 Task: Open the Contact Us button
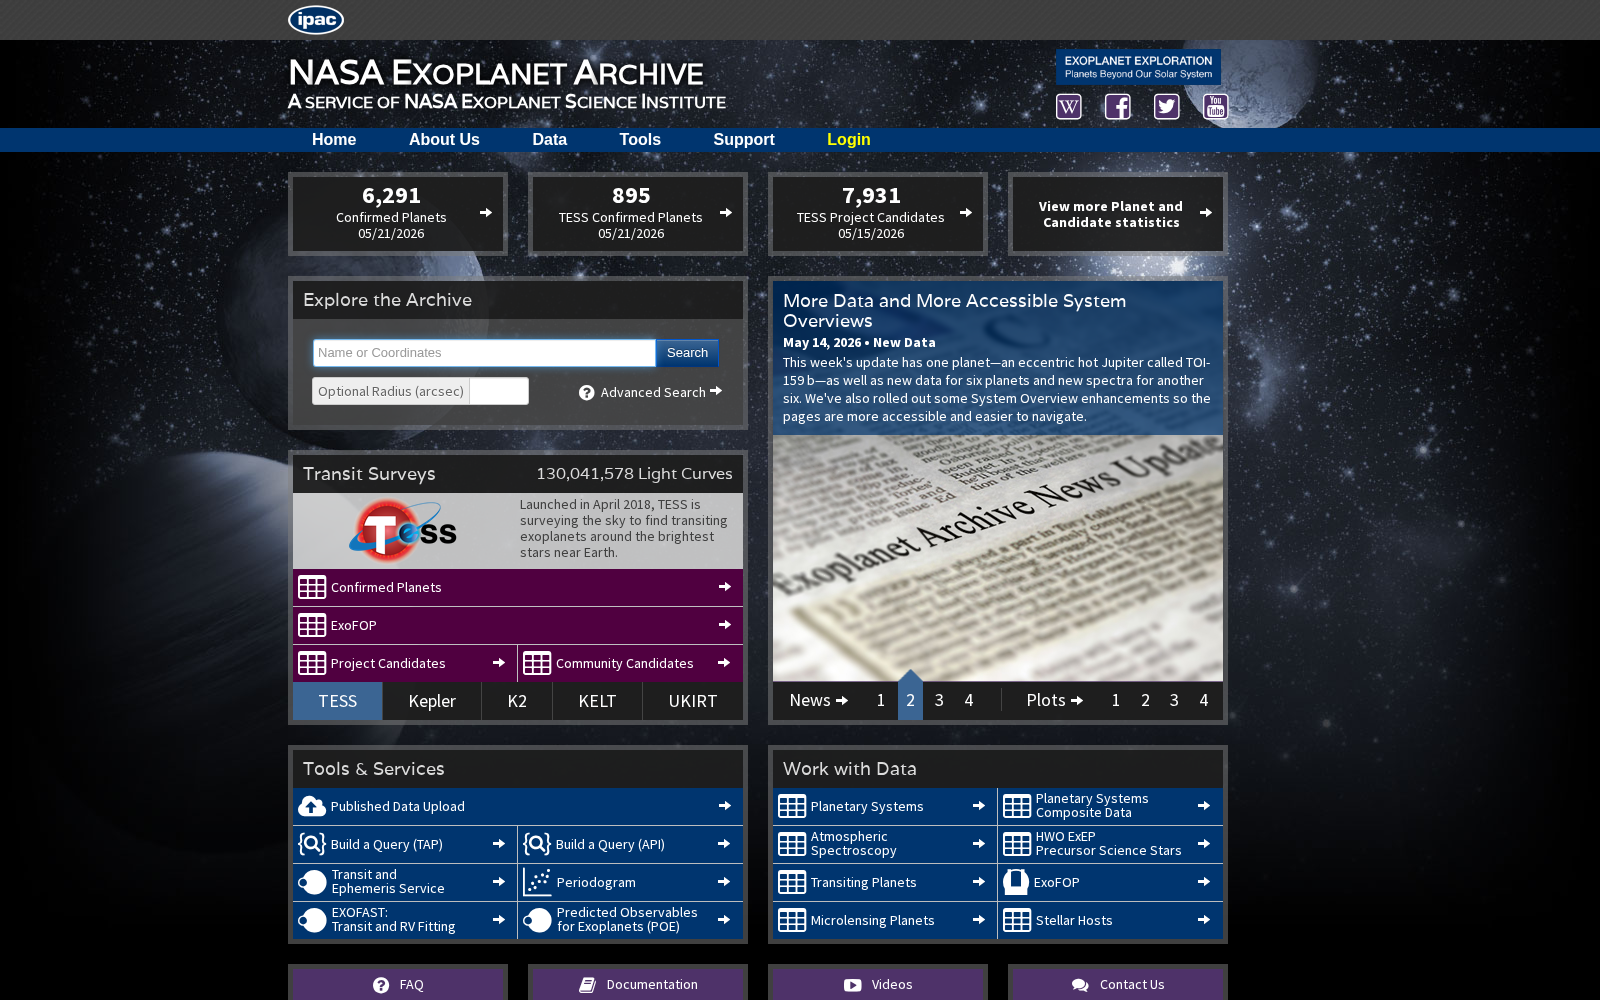pos(1118,984)
